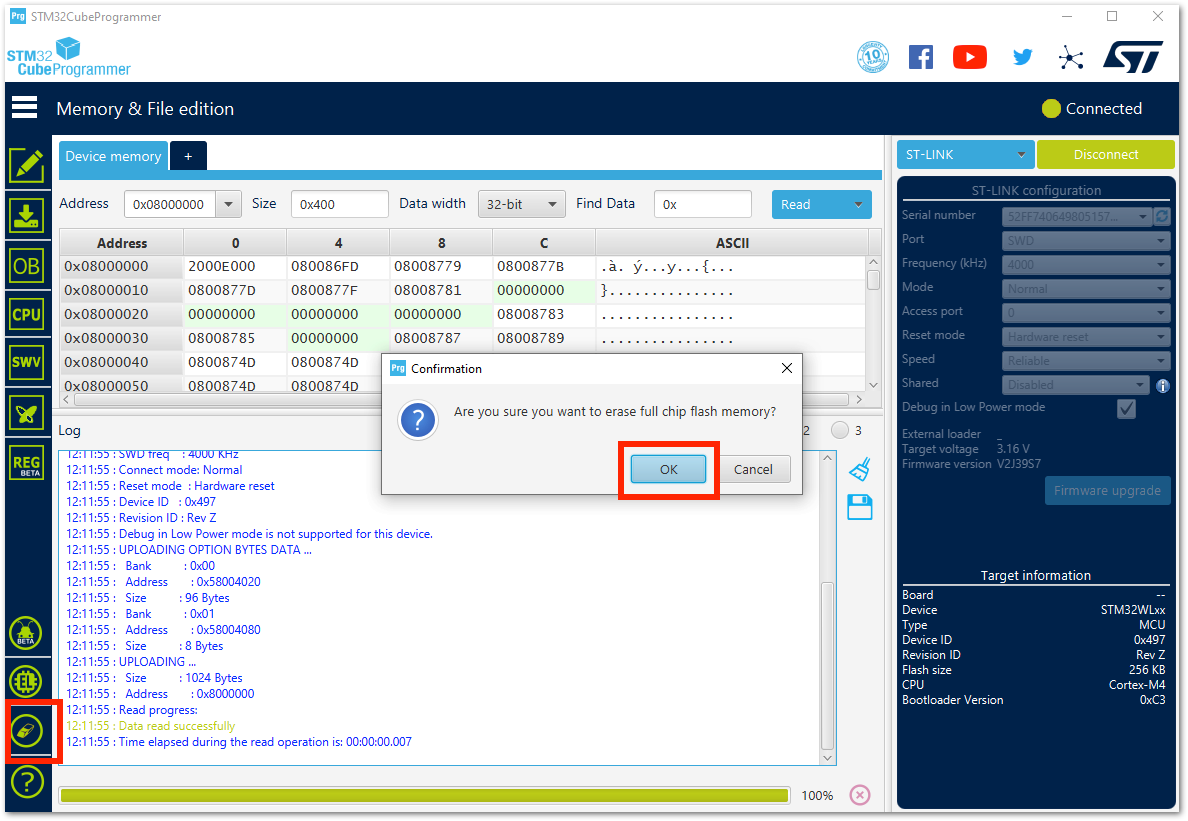This screenshot has width=1188, height=821.
Task: Open the Port SWD dropdown
Action: pos(1086,241)
